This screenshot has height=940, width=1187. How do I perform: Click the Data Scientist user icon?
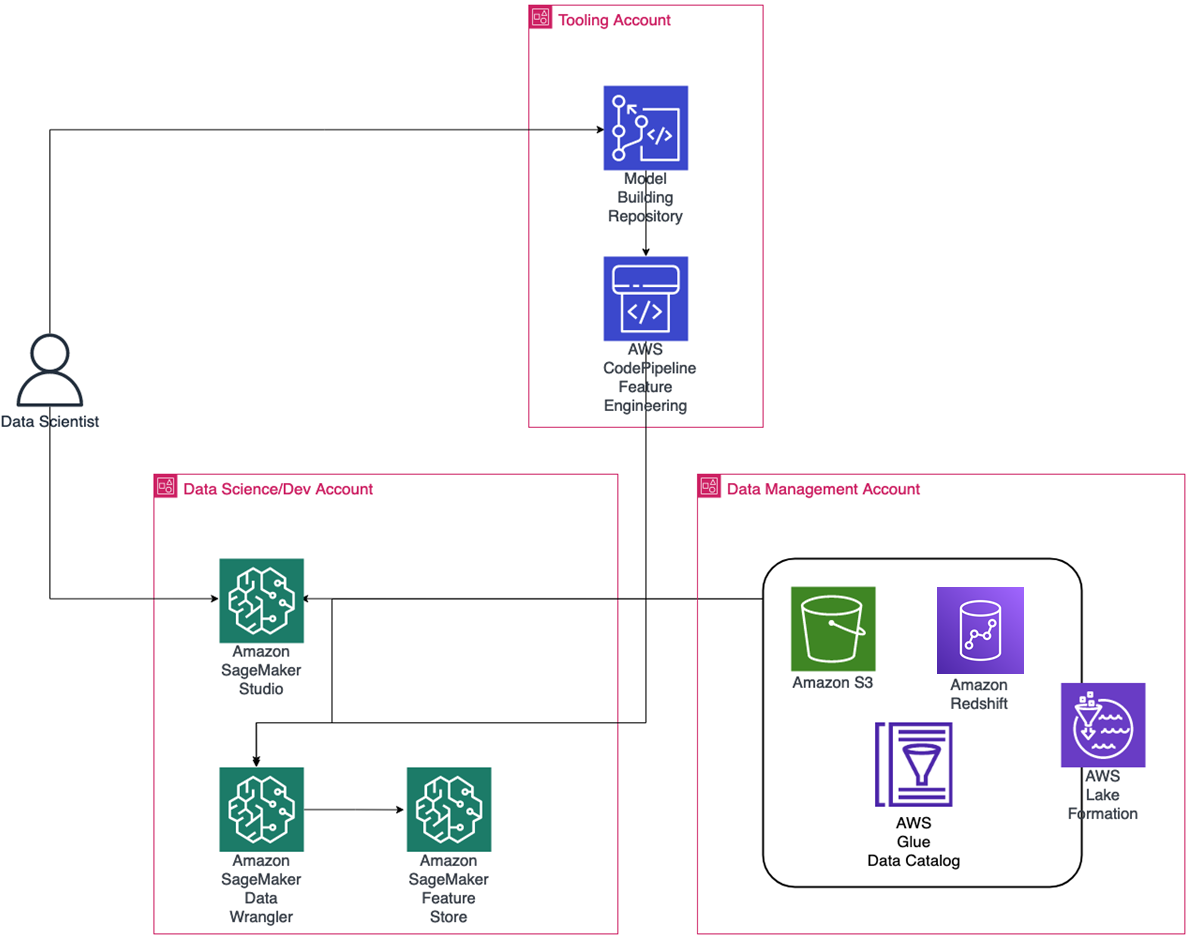pyautogui.click(x=50, y=371)
